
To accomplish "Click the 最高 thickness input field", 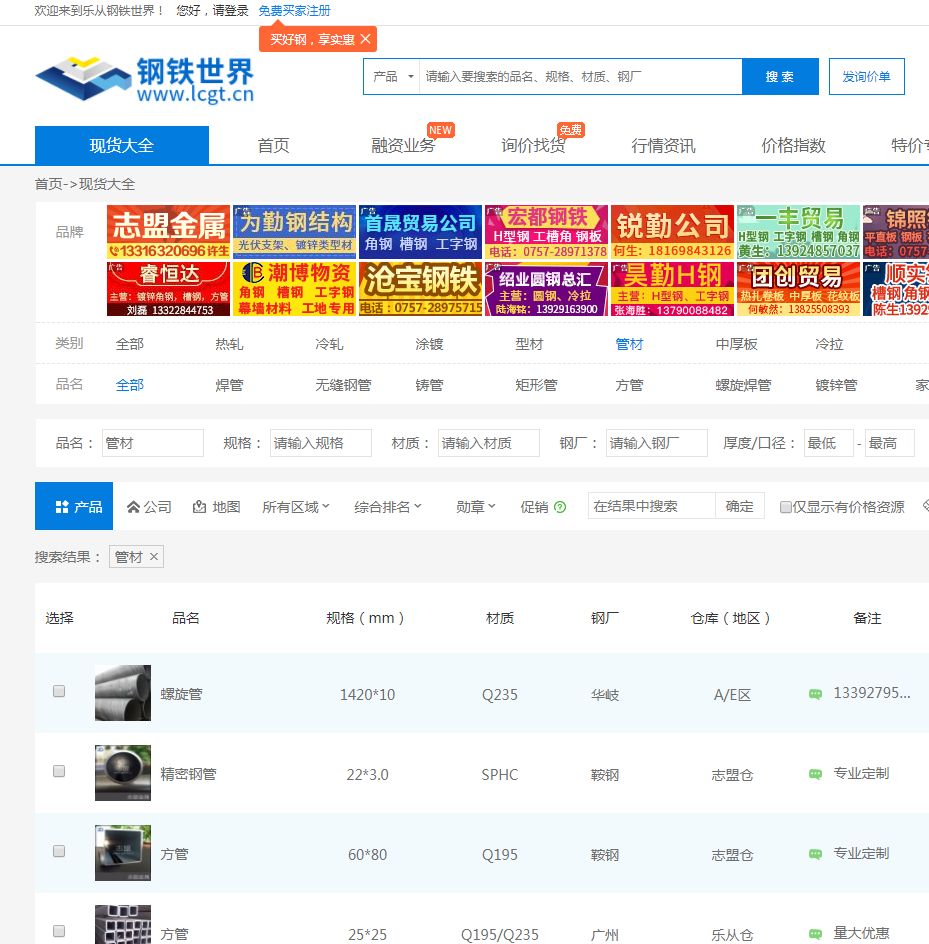I will [x=890, y=443].
